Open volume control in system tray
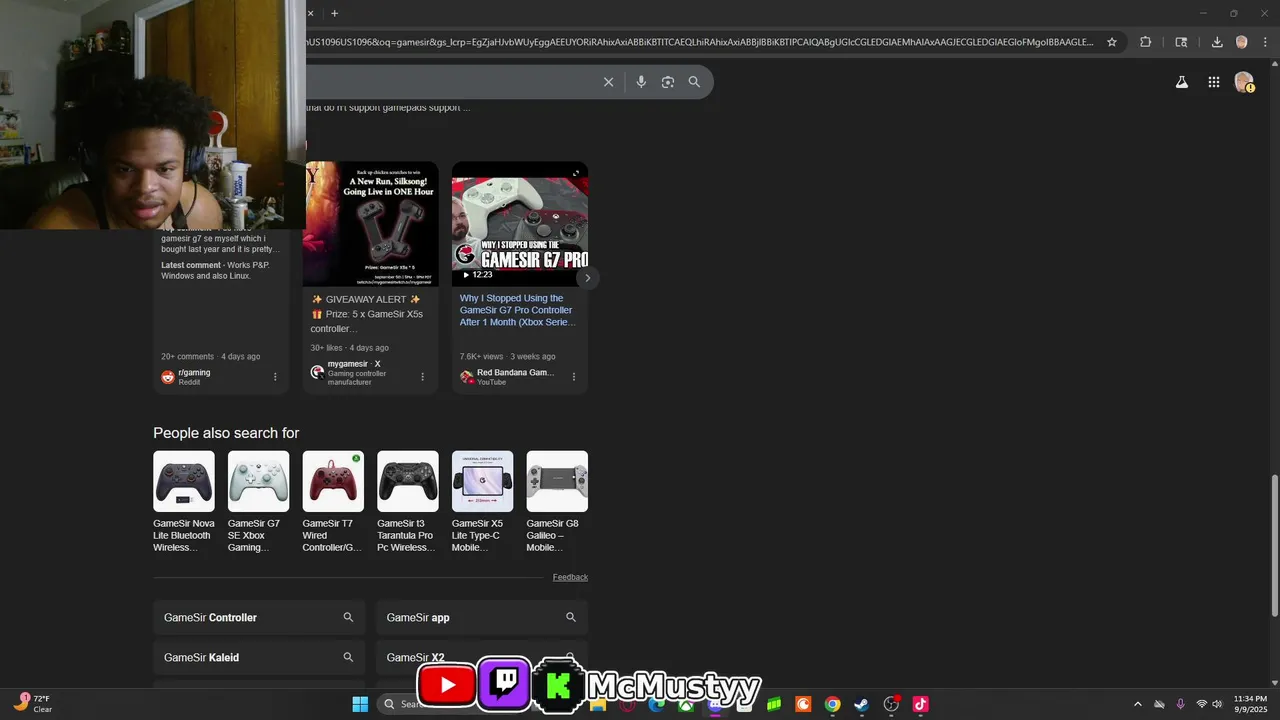The width and height of the screenshot is (1280, 720). (1217, 704)
